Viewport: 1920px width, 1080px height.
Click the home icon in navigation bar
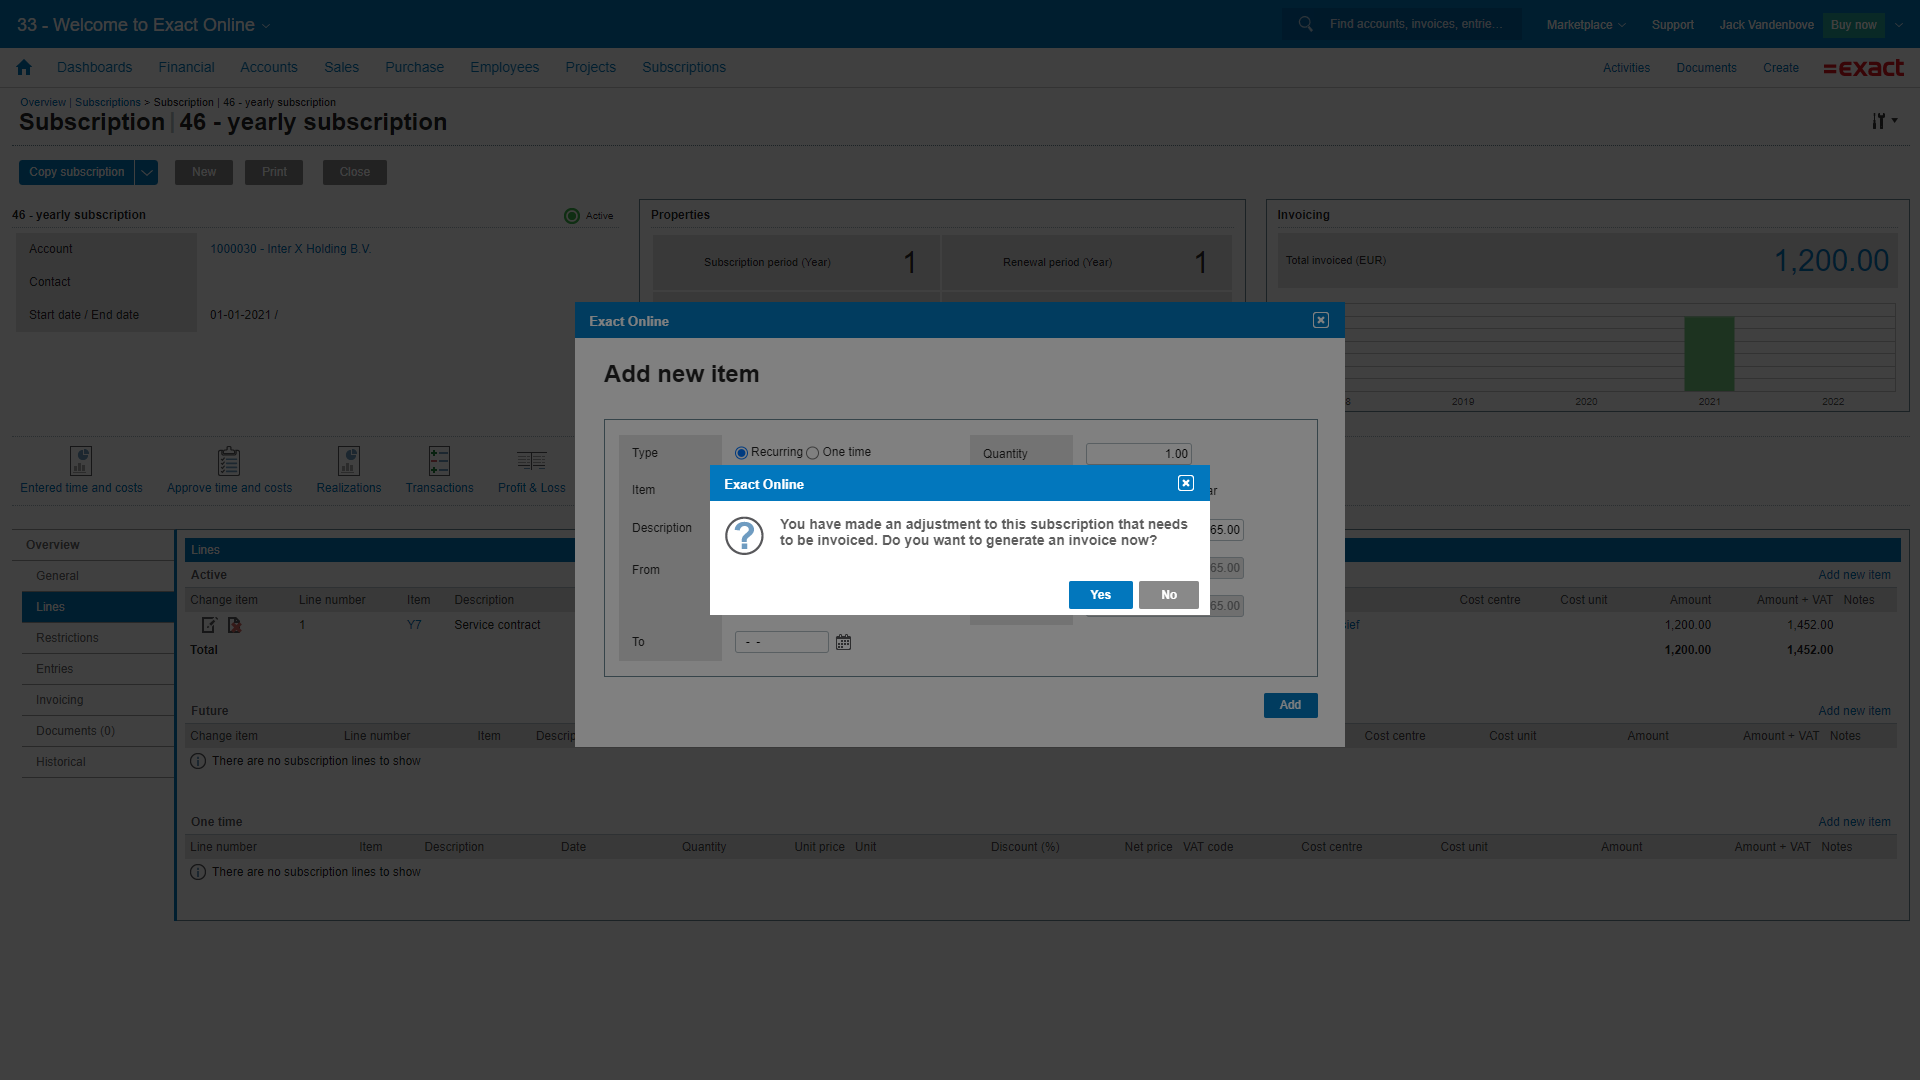coord(24,67)
